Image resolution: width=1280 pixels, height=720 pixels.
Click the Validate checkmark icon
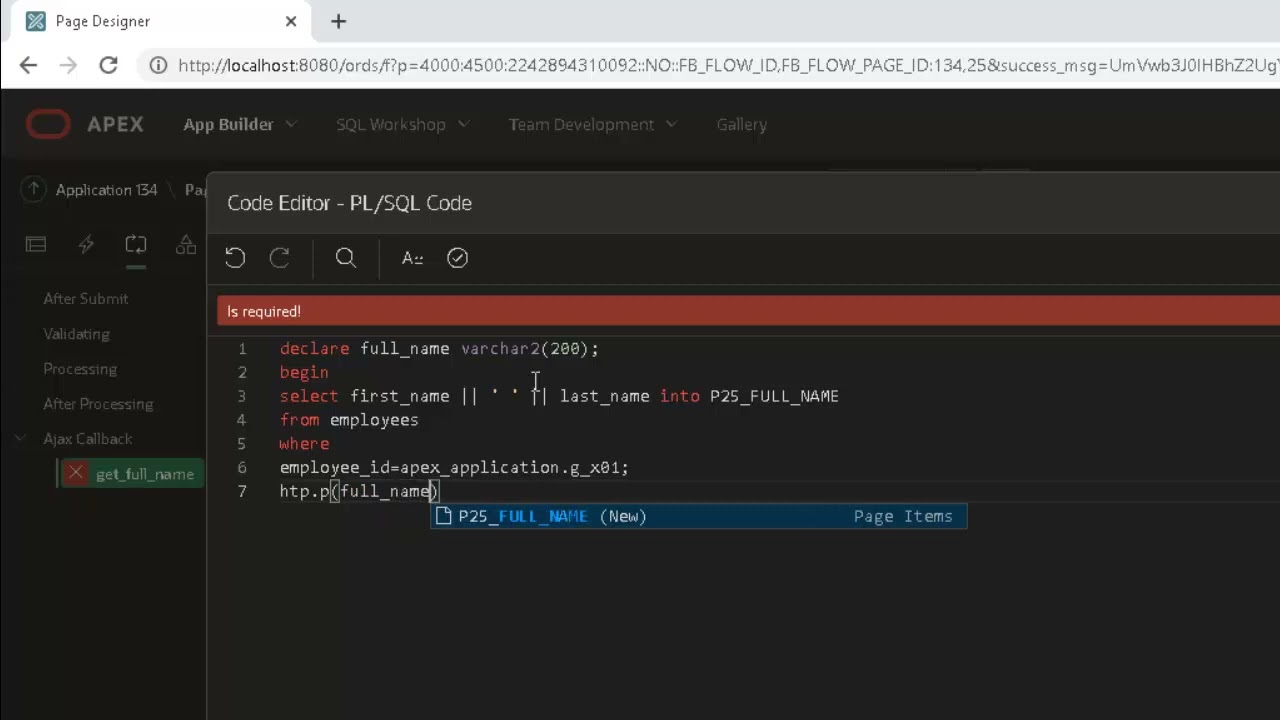tap(457, 258)
